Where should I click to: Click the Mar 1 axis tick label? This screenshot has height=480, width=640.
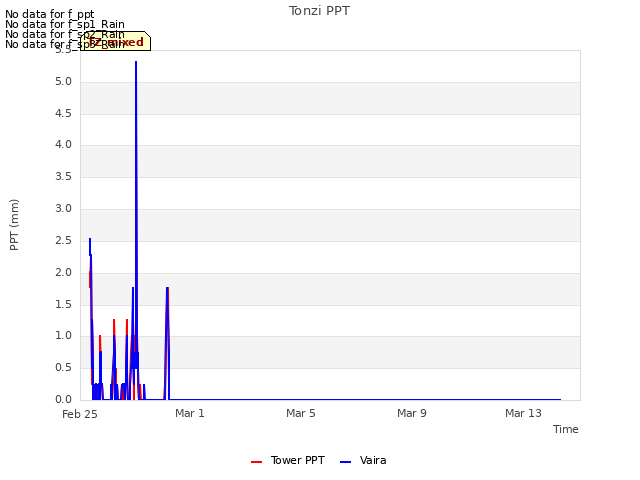pyautogui.click(x=190, y=413)
